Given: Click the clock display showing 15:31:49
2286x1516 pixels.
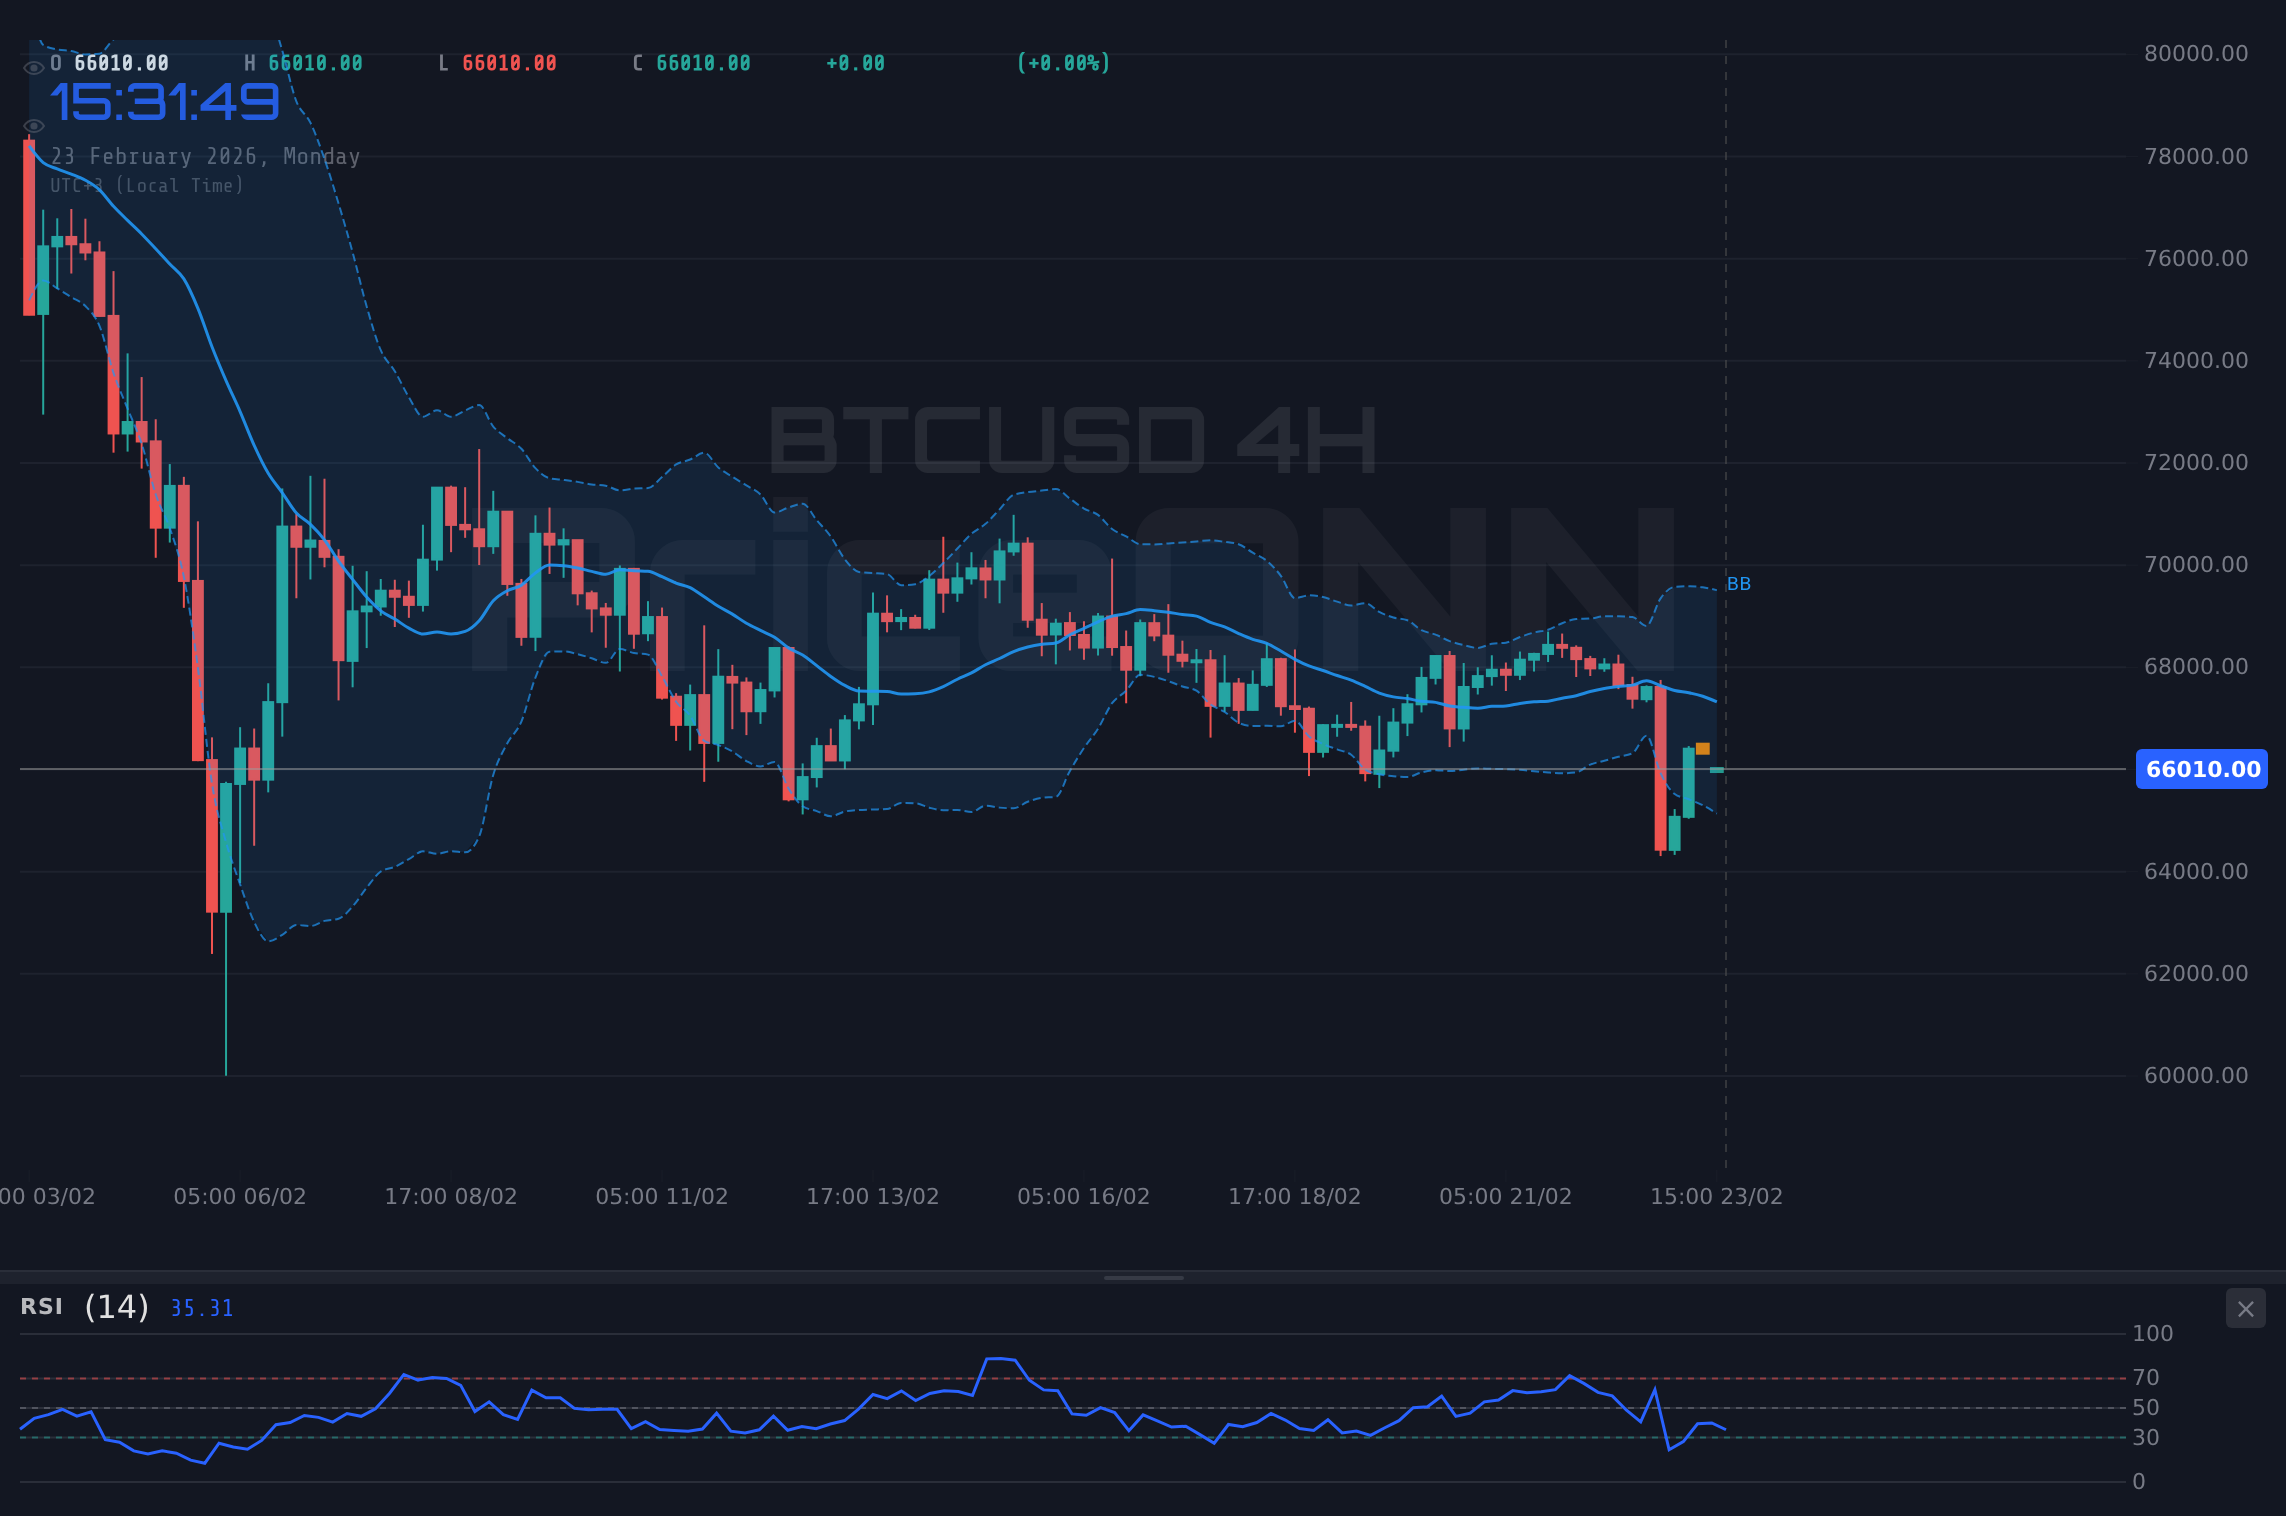Looking at the screenshot, I should pyautogui.click(x=165, y=100).
